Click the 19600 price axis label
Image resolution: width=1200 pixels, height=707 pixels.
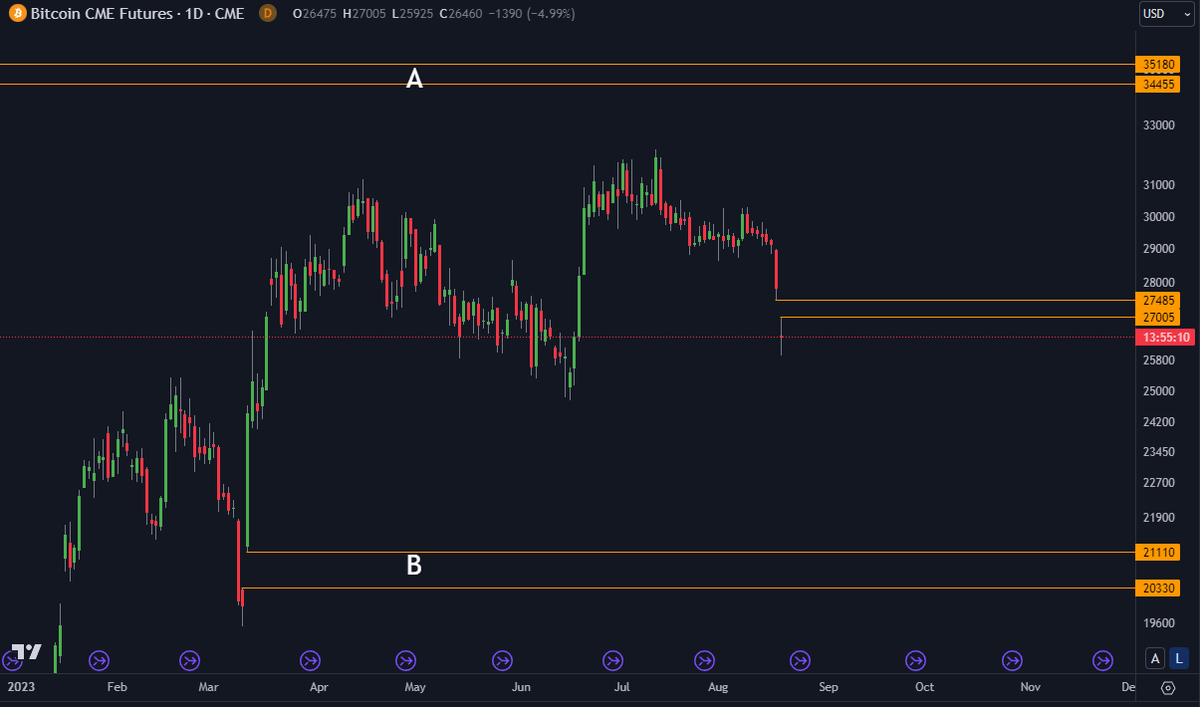click(x=1159, y=623)
